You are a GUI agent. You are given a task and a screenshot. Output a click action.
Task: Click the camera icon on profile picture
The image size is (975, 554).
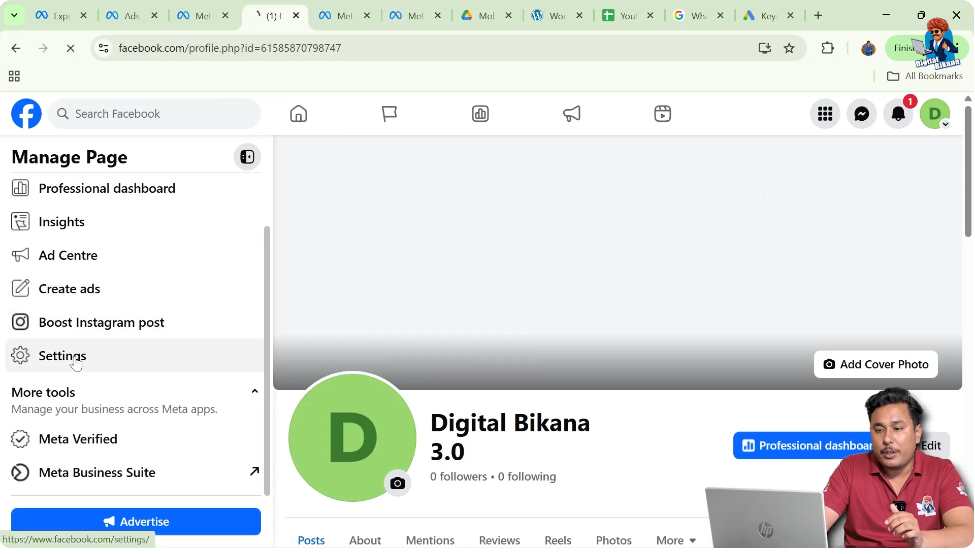pyautogui.click(x=397, y=483)
